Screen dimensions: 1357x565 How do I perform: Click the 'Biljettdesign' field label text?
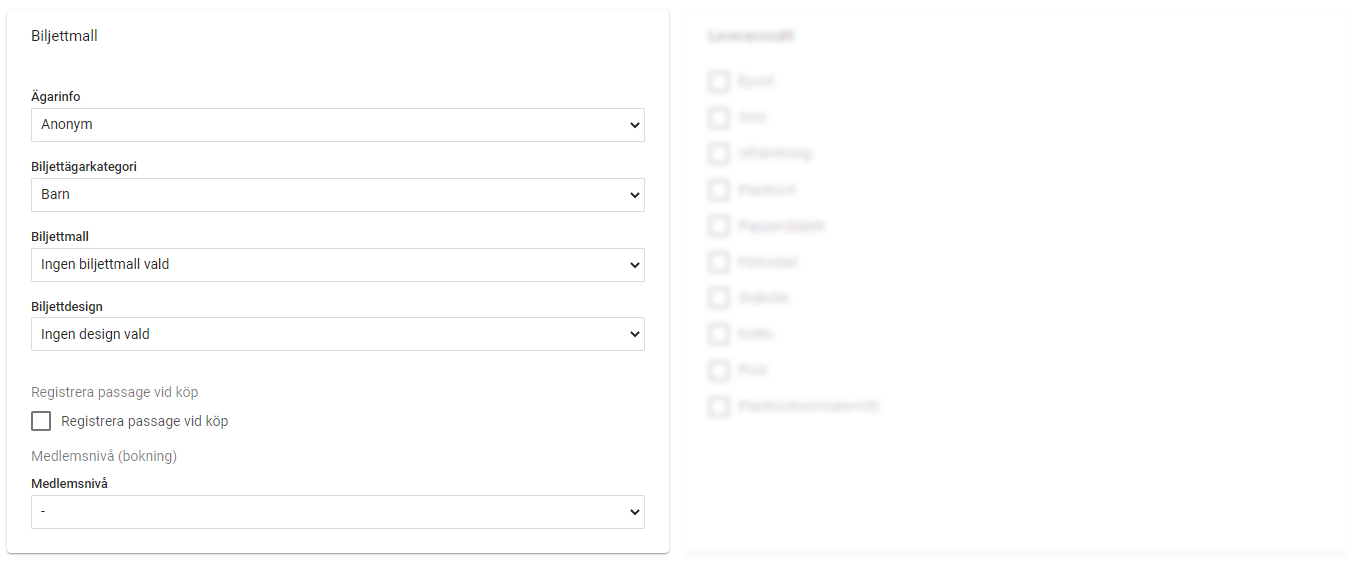67,307
